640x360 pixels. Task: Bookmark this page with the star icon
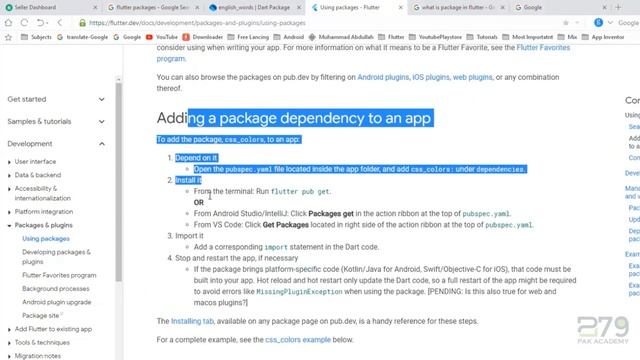tap(566, 23)
